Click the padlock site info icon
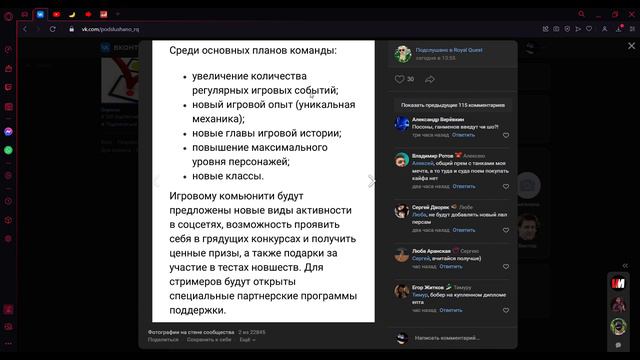This screenshot has width=640, height=360. point(71,29)
